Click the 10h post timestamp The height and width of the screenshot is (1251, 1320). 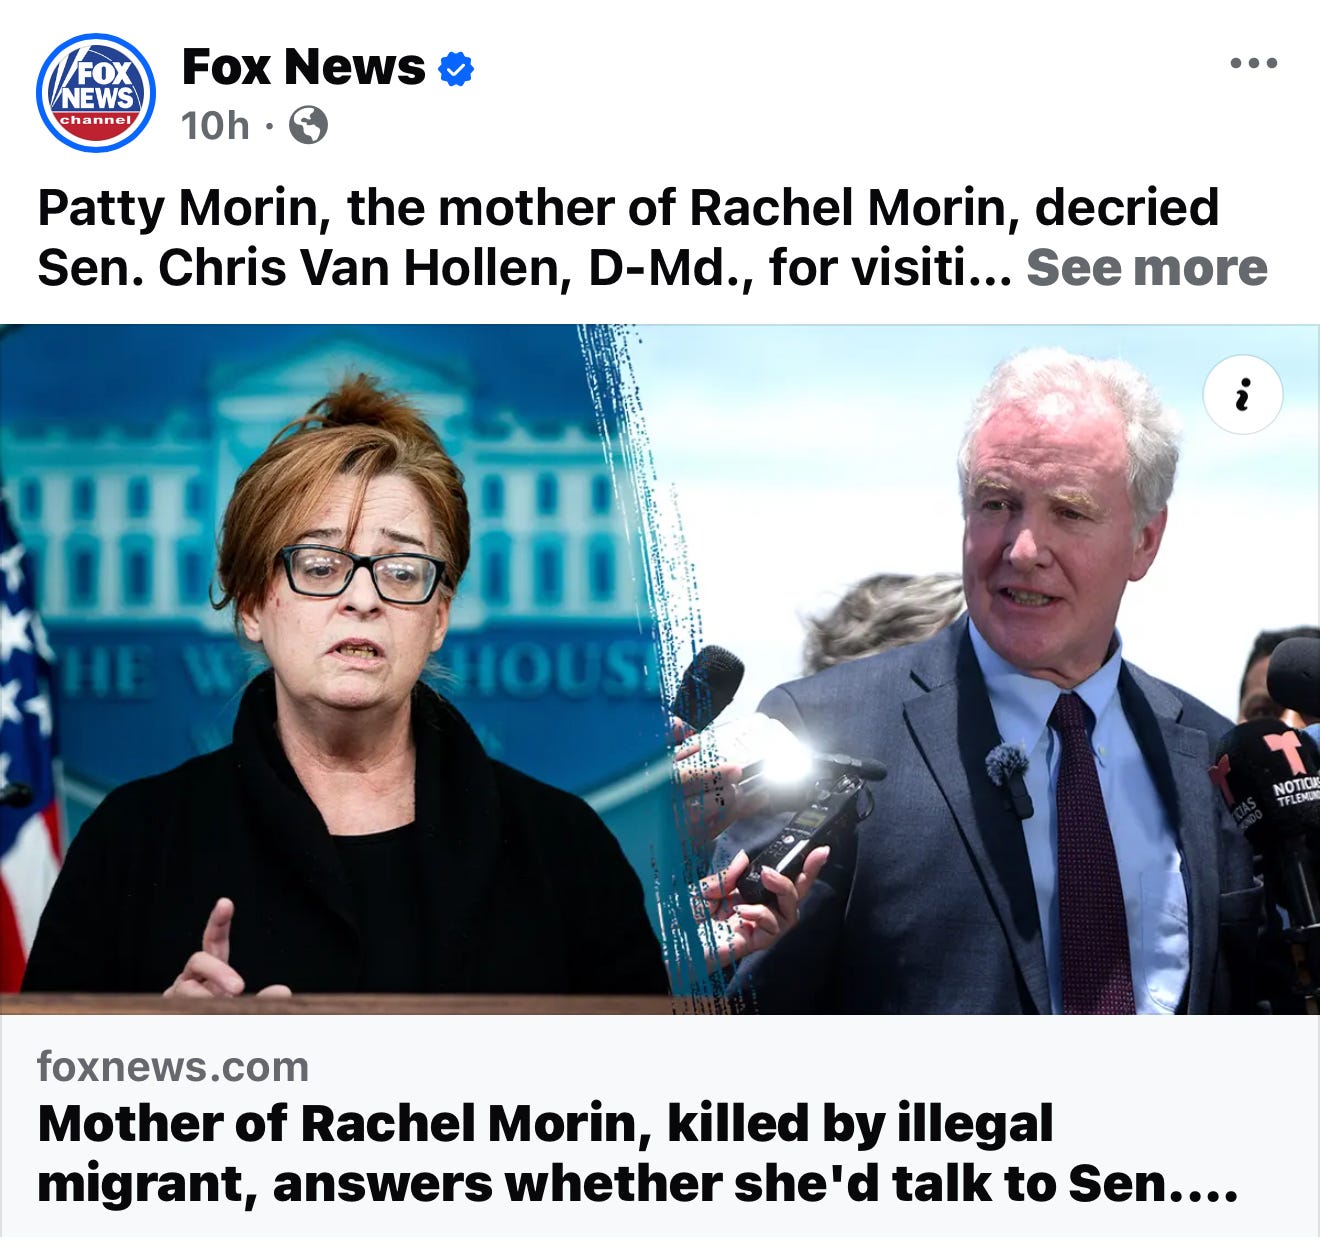click(x=215, y=126)
